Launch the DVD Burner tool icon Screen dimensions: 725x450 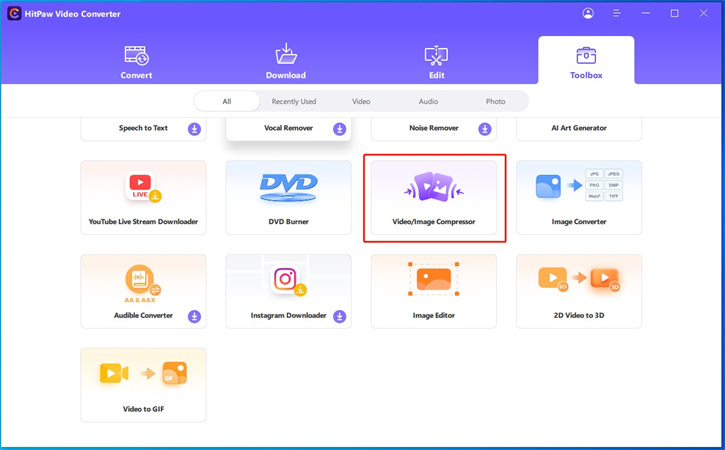(x=289, y=187)
